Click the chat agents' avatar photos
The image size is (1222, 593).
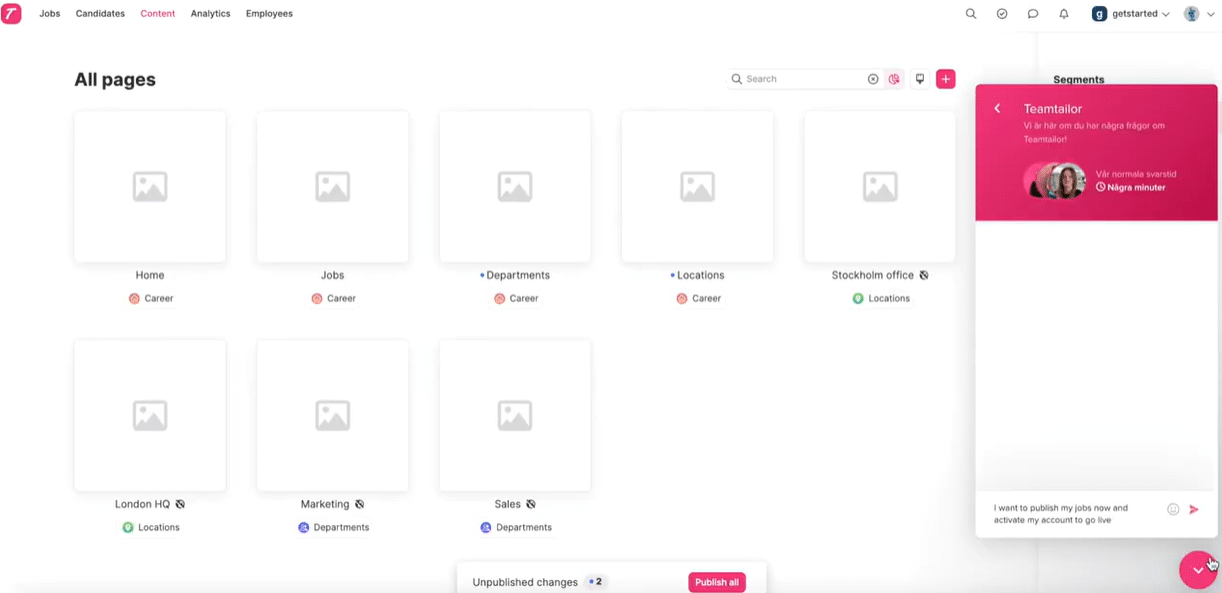[1055, 181]
